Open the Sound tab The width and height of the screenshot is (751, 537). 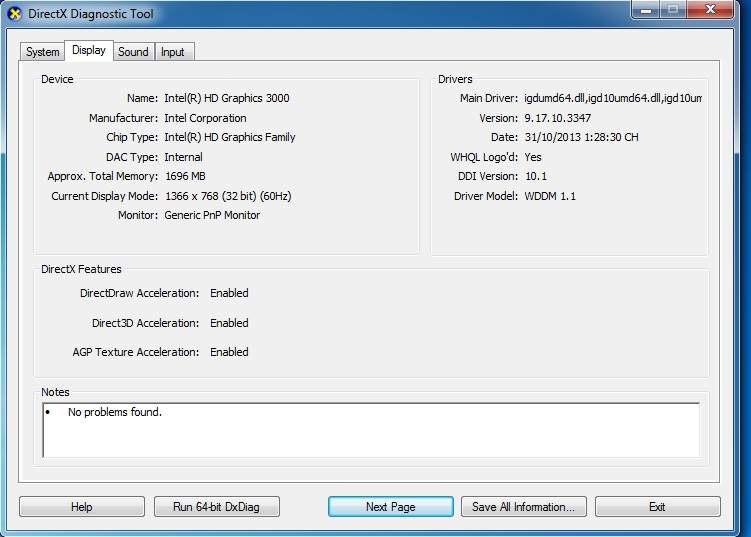click(133, 52)
